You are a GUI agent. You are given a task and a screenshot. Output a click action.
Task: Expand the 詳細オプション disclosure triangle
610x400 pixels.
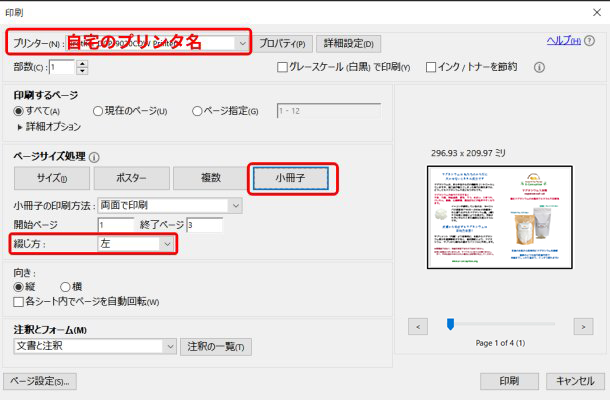(20, 127)
